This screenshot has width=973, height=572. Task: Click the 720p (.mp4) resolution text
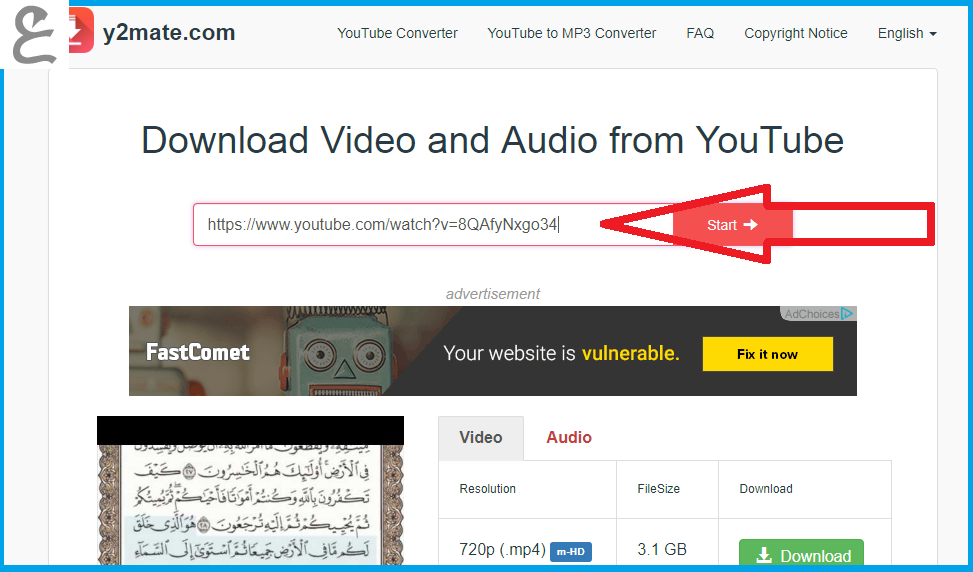502,550
